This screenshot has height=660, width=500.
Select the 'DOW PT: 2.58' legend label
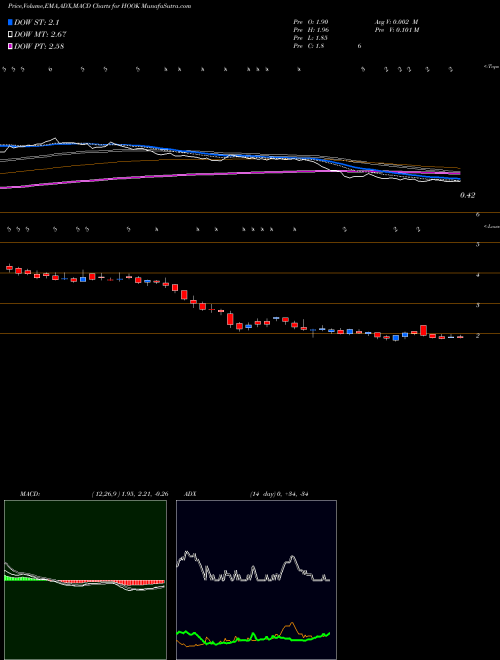pos(39,46)
